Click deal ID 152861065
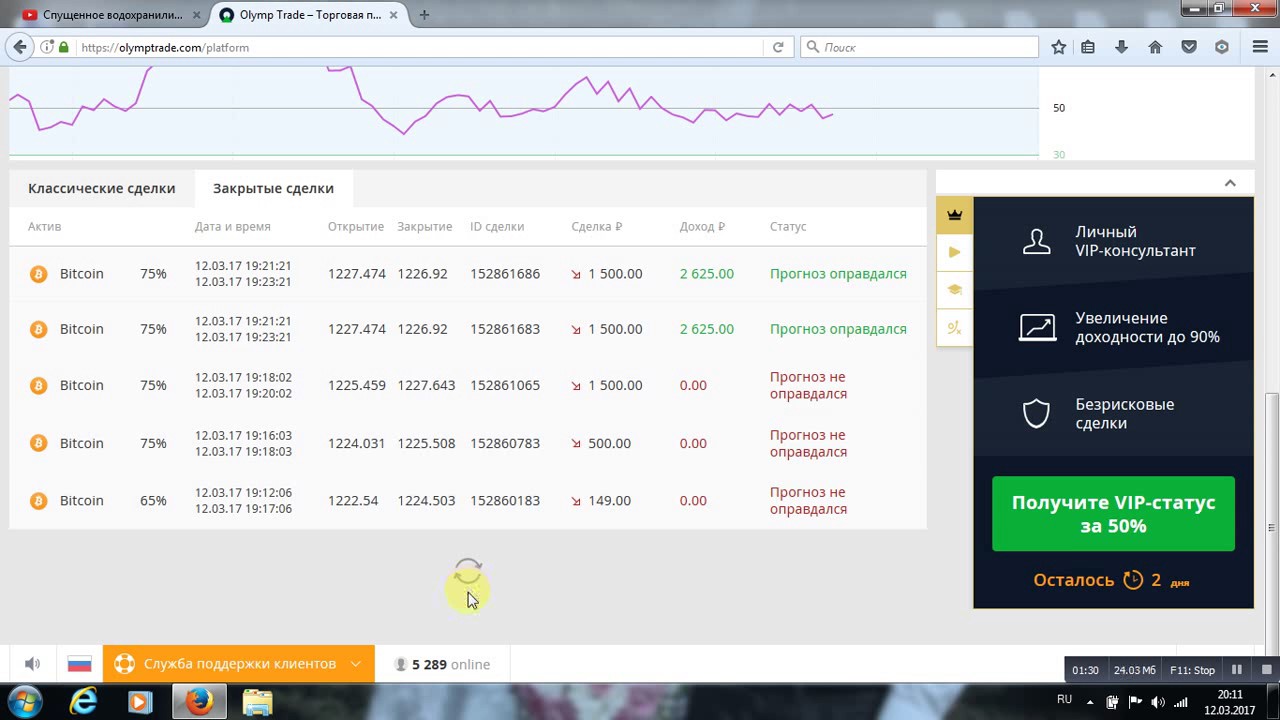The height and width of the screenshot is (720, 1280). [x=505, y=385]
